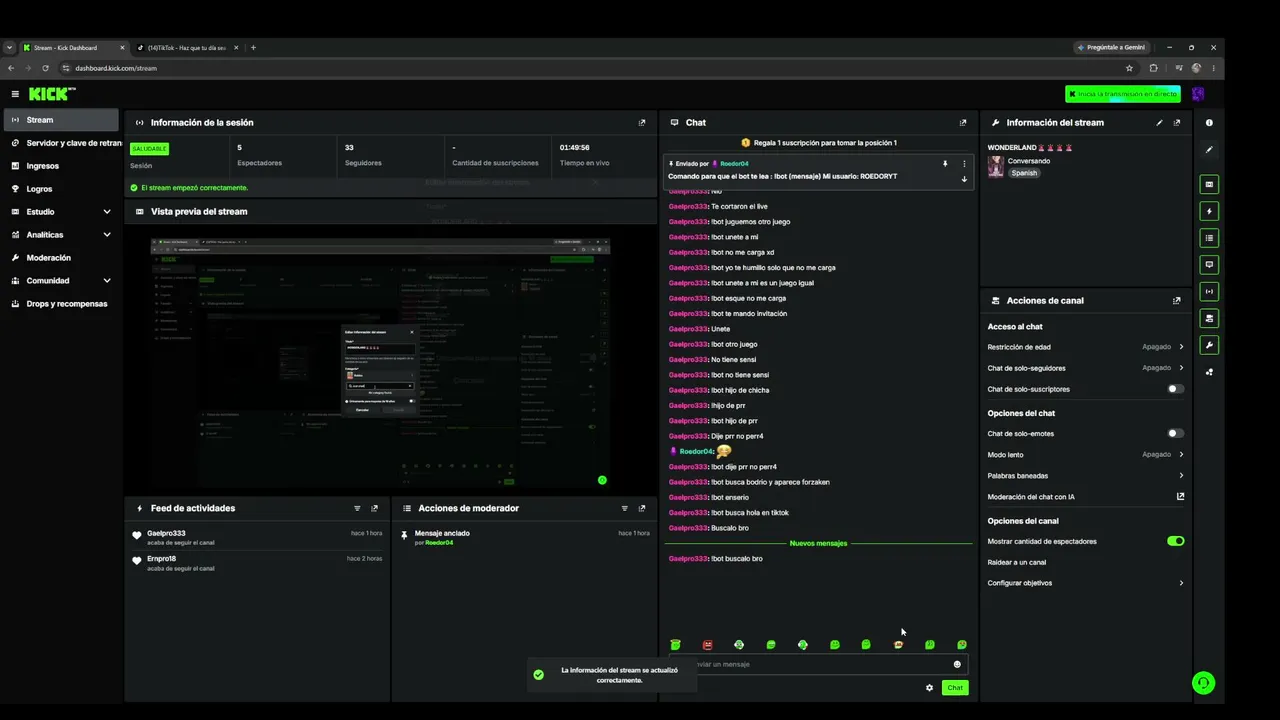Click the Pregúntale a Gemini button
This screenshot has width=1280, height=720.
click(x=1112, y=47)
